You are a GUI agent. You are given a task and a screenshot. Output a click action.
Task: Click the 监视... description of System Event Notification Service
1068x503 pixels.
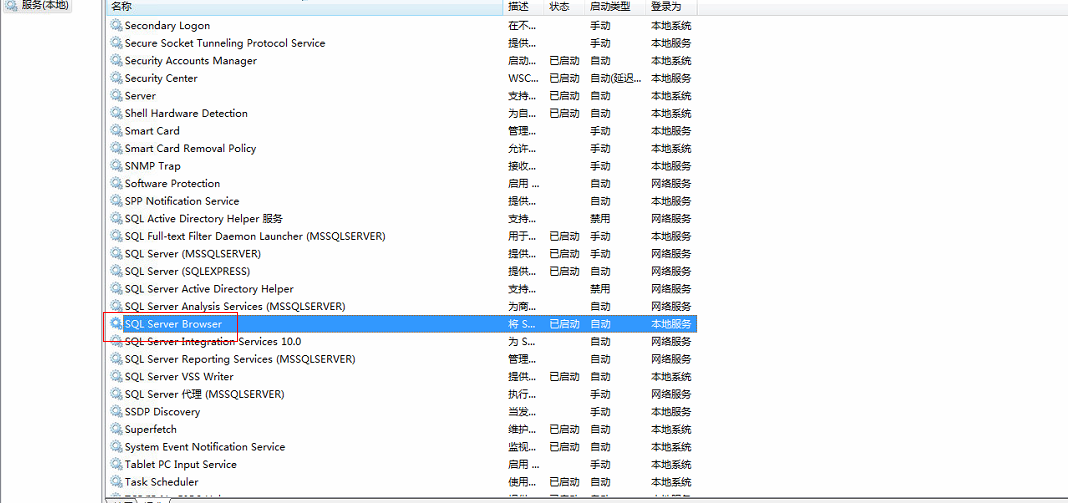[x=522, y=447]
